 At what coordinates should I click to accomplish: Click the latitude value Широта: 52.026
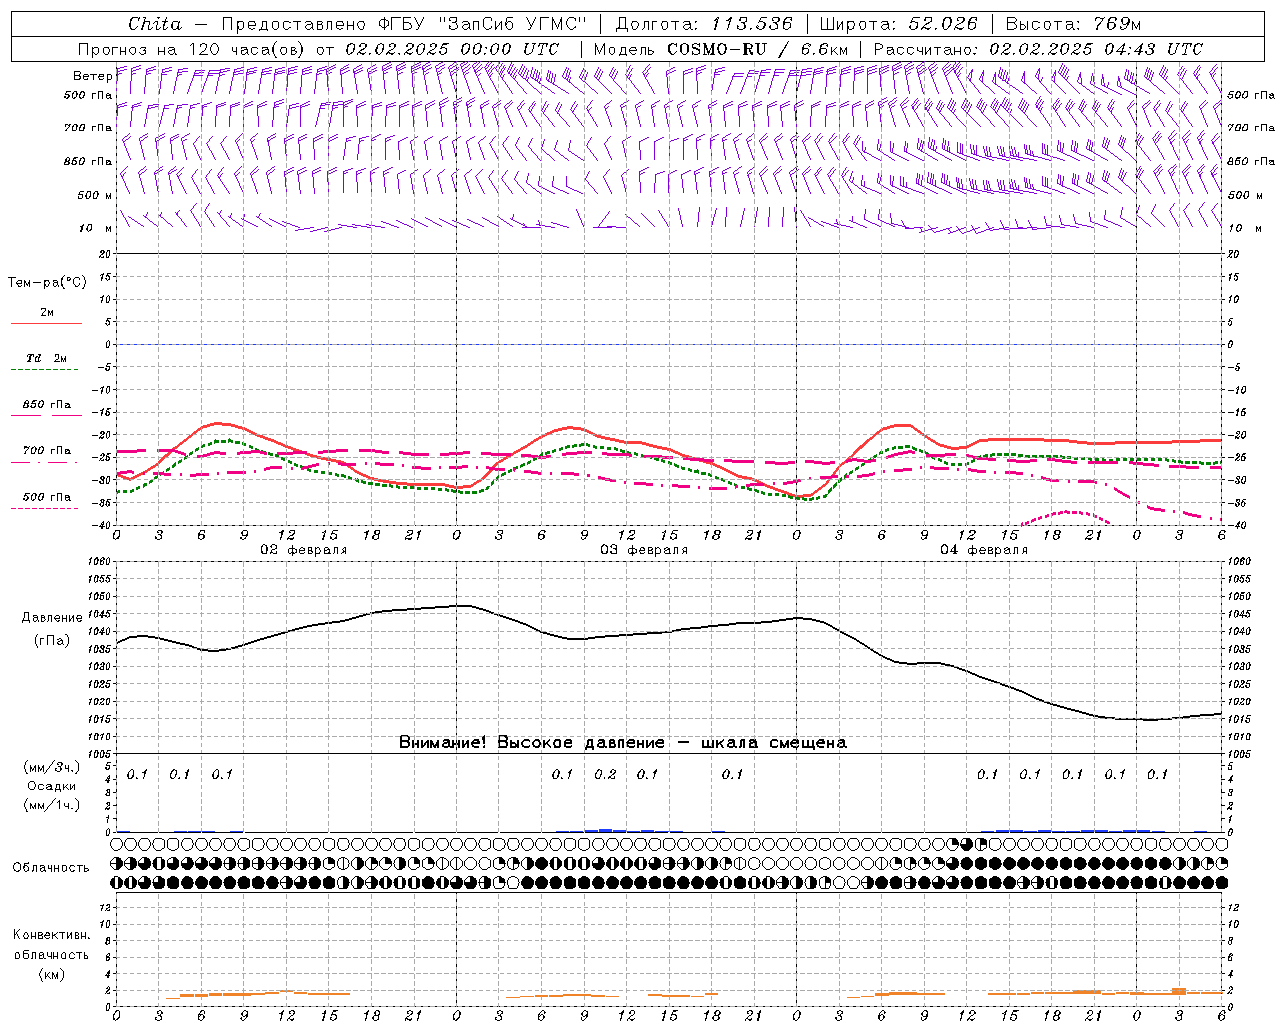click(898, 23)
